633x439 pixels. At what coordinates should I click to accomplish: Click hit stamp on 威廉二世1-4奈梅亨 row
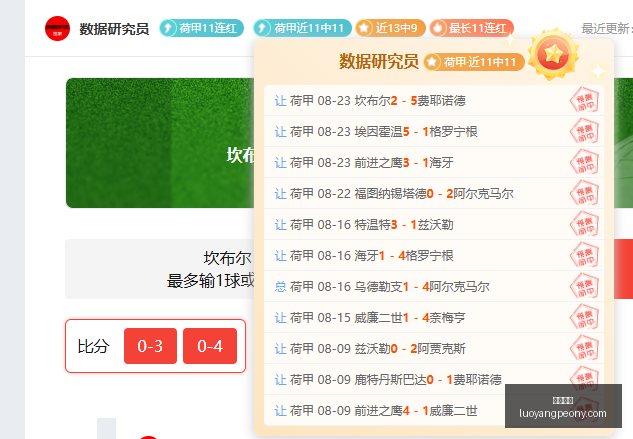[584, 318]
